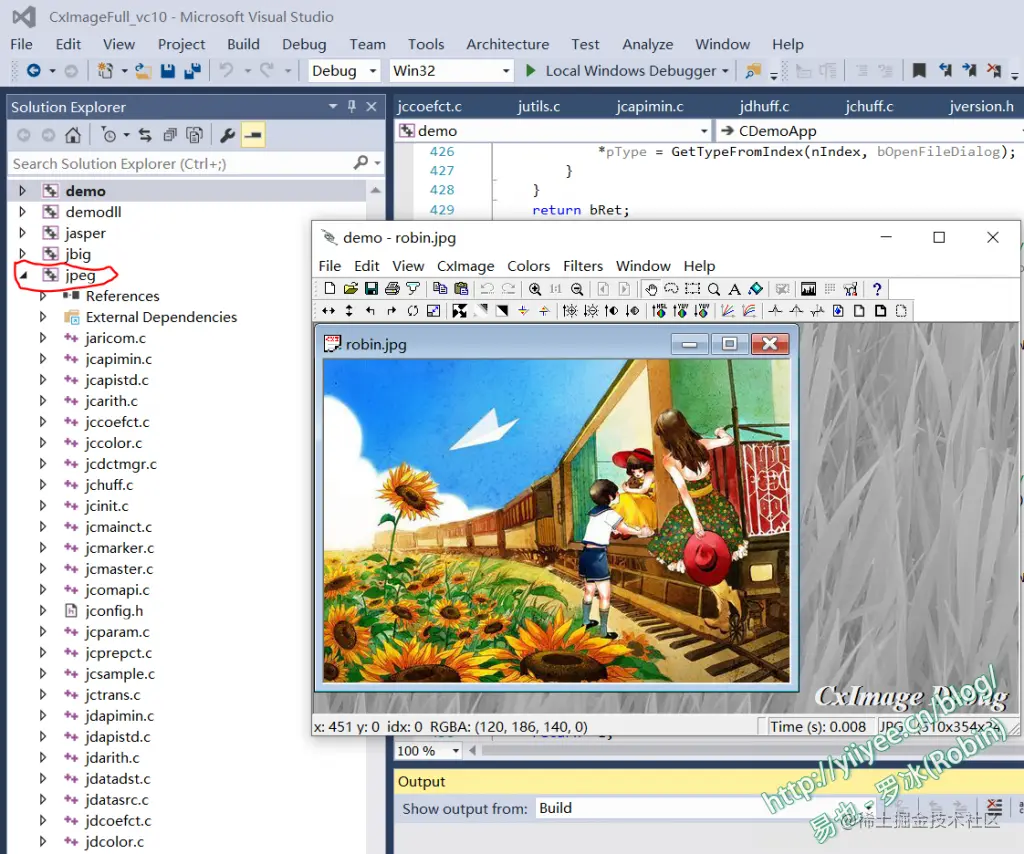This screenshot has width=1024, height=854.
Task: Click the question mark Help icon
Action: coord(877,289)
